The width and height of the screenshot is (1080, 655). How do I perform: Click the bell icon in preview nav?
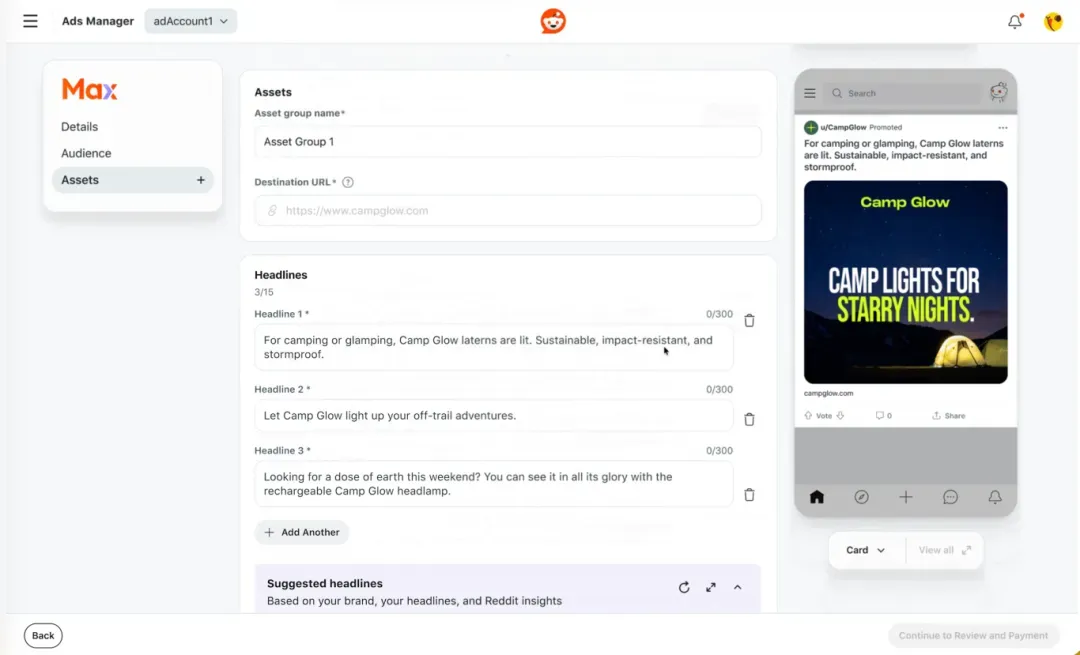(x=995, y=497)
